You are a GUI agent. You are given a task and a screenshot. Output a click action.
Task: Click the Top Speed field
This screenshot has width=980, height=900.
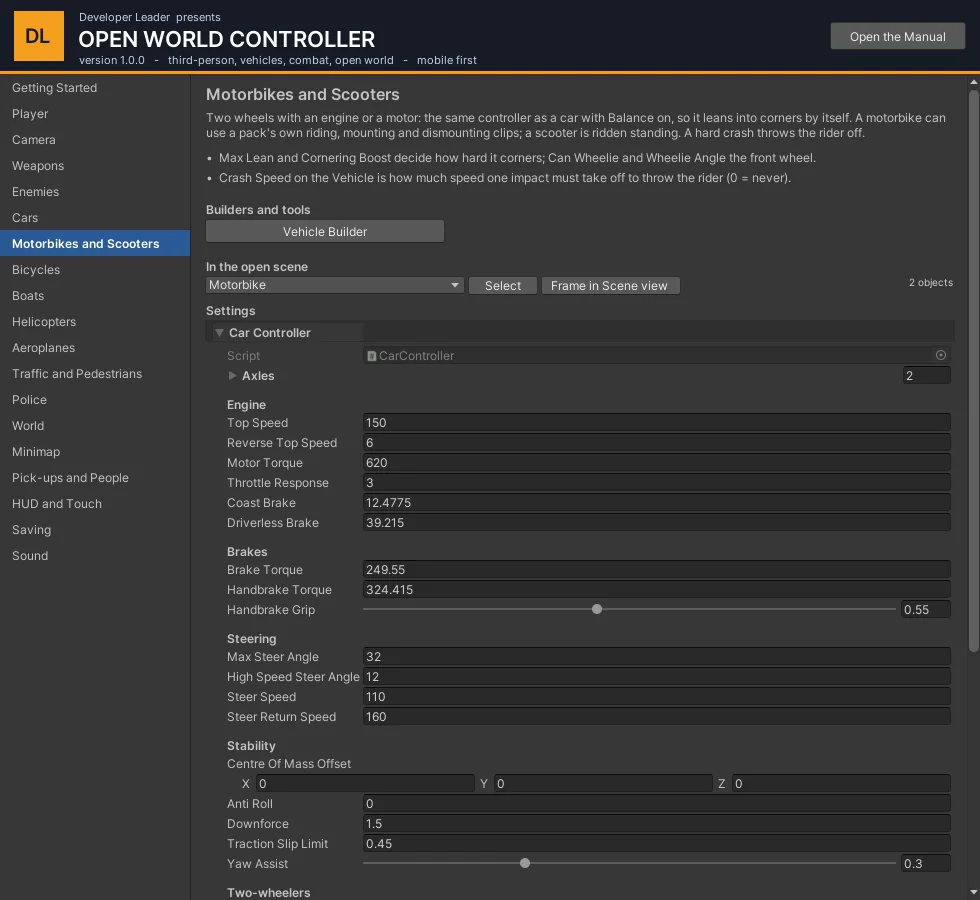coord(656,422)
